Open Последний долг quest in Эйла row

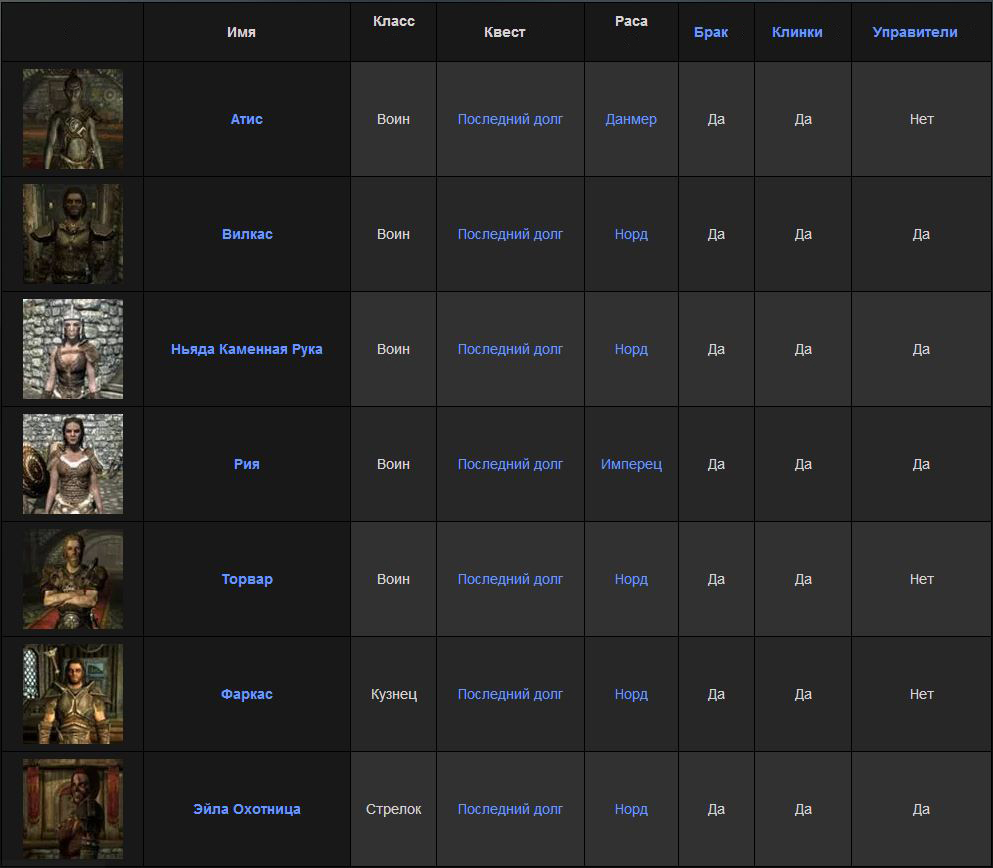click(x=510, y=809)
